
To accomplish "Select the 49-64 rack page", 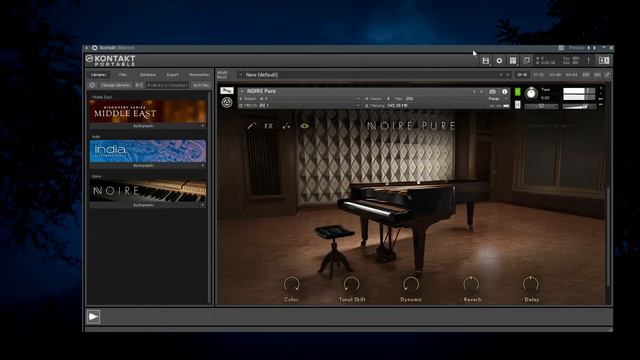I will point(571,75).
